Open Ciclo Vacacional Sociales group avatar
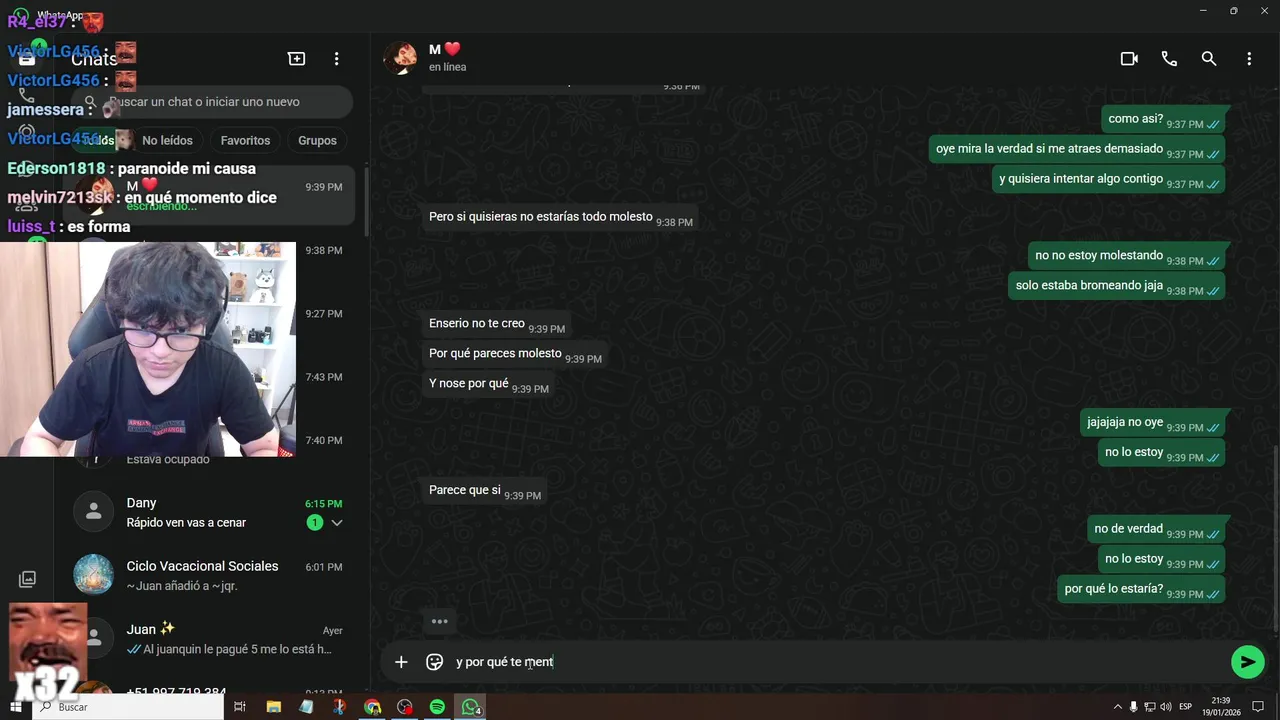Image resolution: width=1280 pixels, height=720 pixels. (x=94, y=575)
